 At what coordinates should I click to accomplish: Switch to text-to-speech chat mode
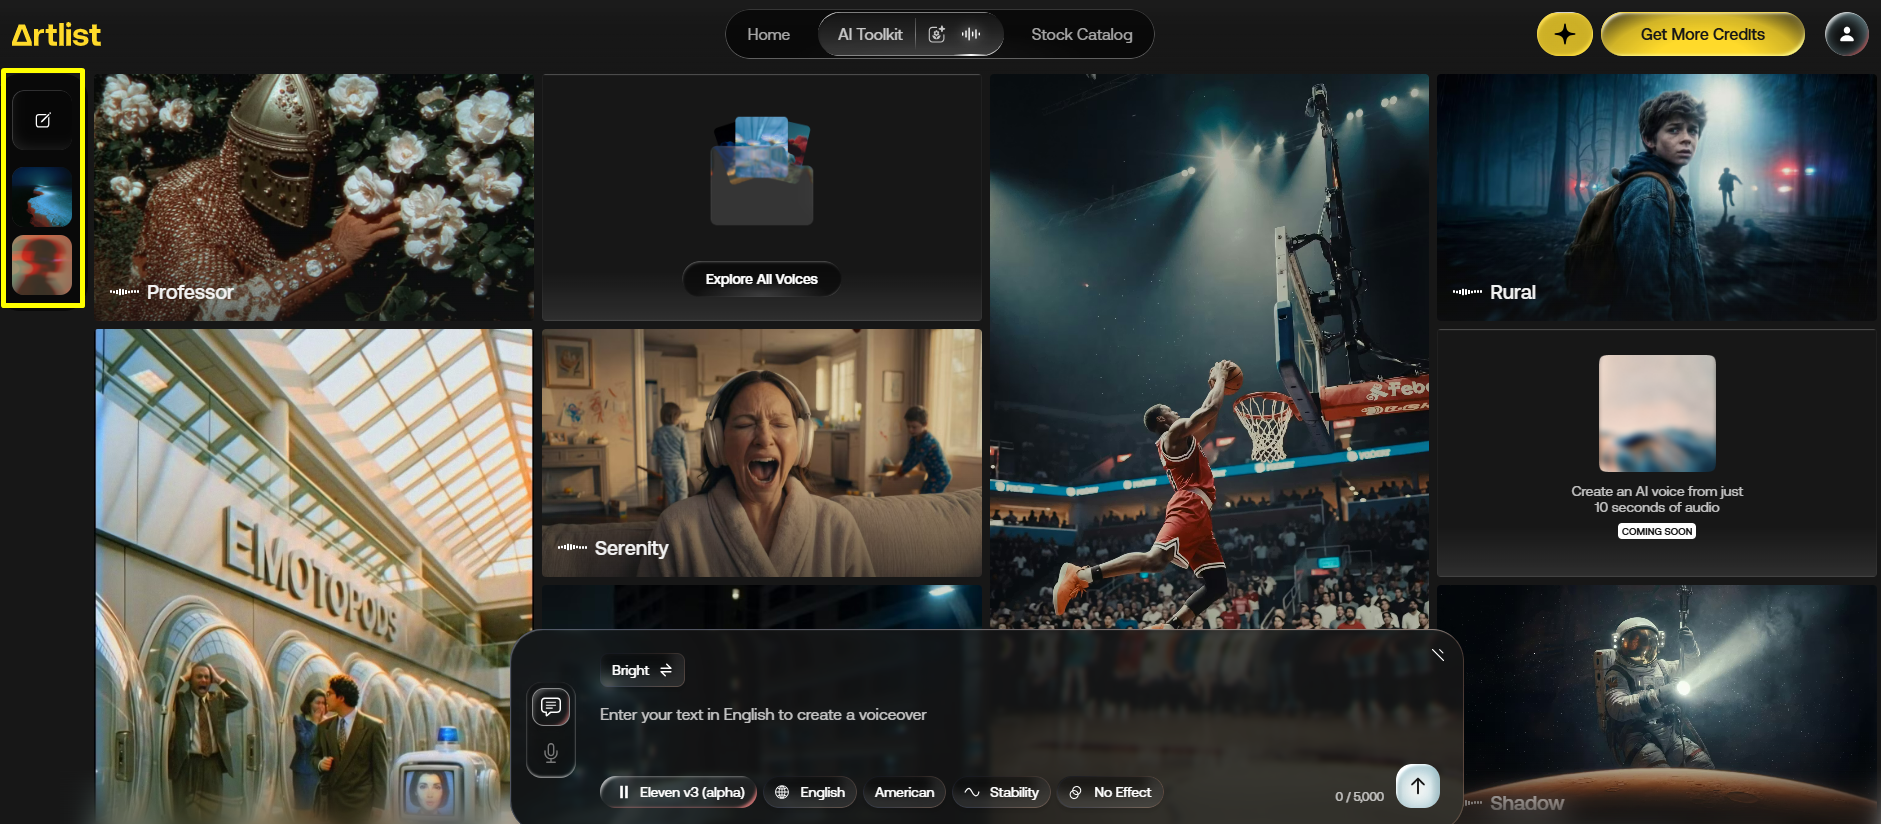pos(551,707)
